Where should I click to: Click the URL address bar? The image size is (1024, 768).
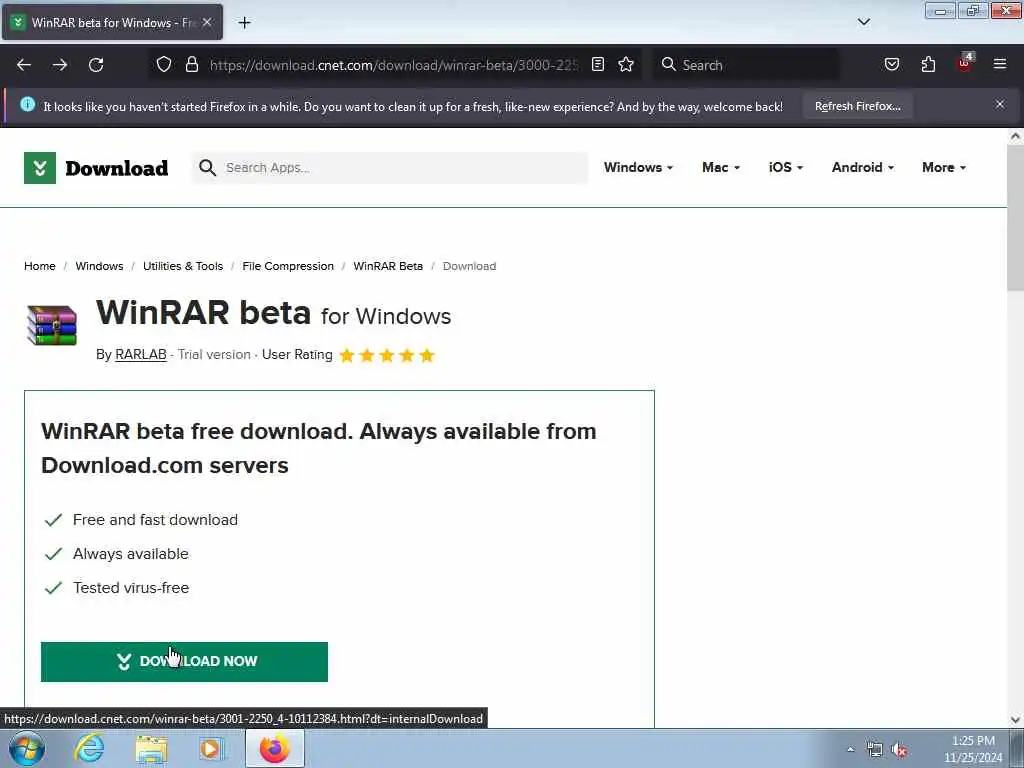pos(394,65)
